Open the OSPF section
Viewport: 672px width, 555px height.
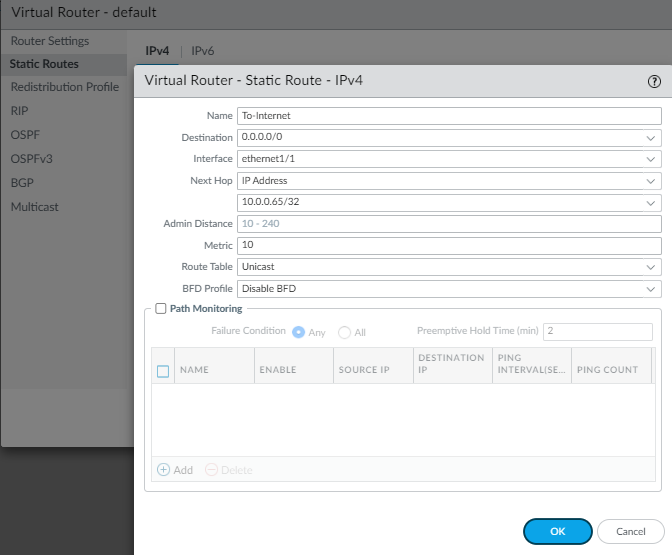[25, 135]
